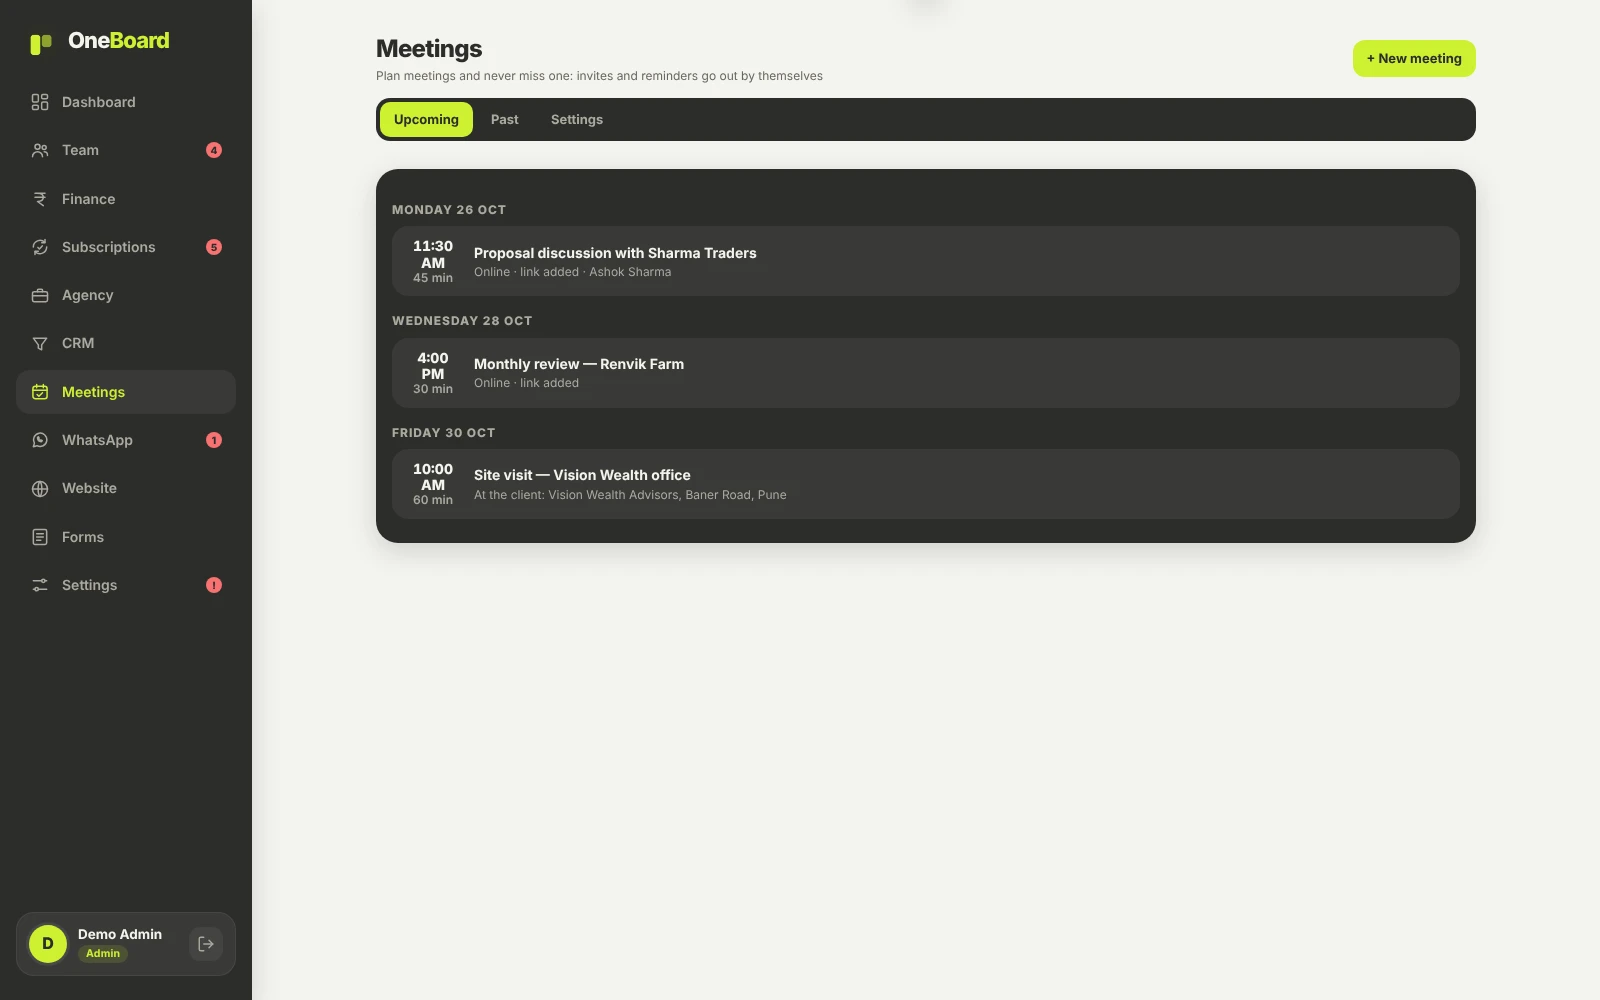Open the Agency sidebar item

[x=126, y=295]
